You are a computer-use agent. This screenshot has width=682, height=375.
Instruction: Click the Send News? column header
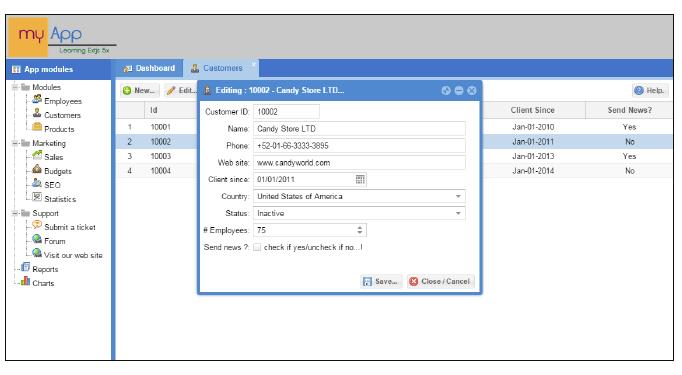point(629,110)
